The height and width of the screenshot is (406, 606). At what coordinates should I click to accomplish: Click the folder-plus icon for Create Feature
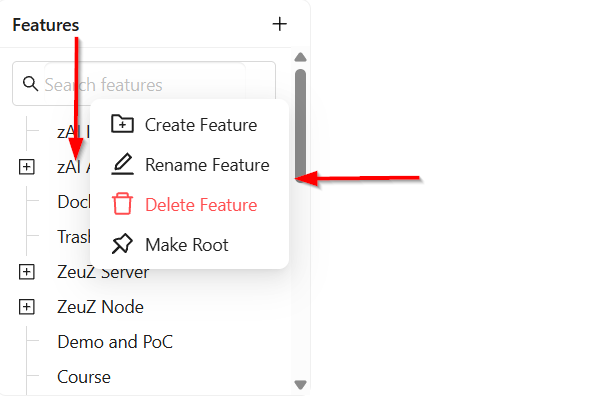(122, 124)
